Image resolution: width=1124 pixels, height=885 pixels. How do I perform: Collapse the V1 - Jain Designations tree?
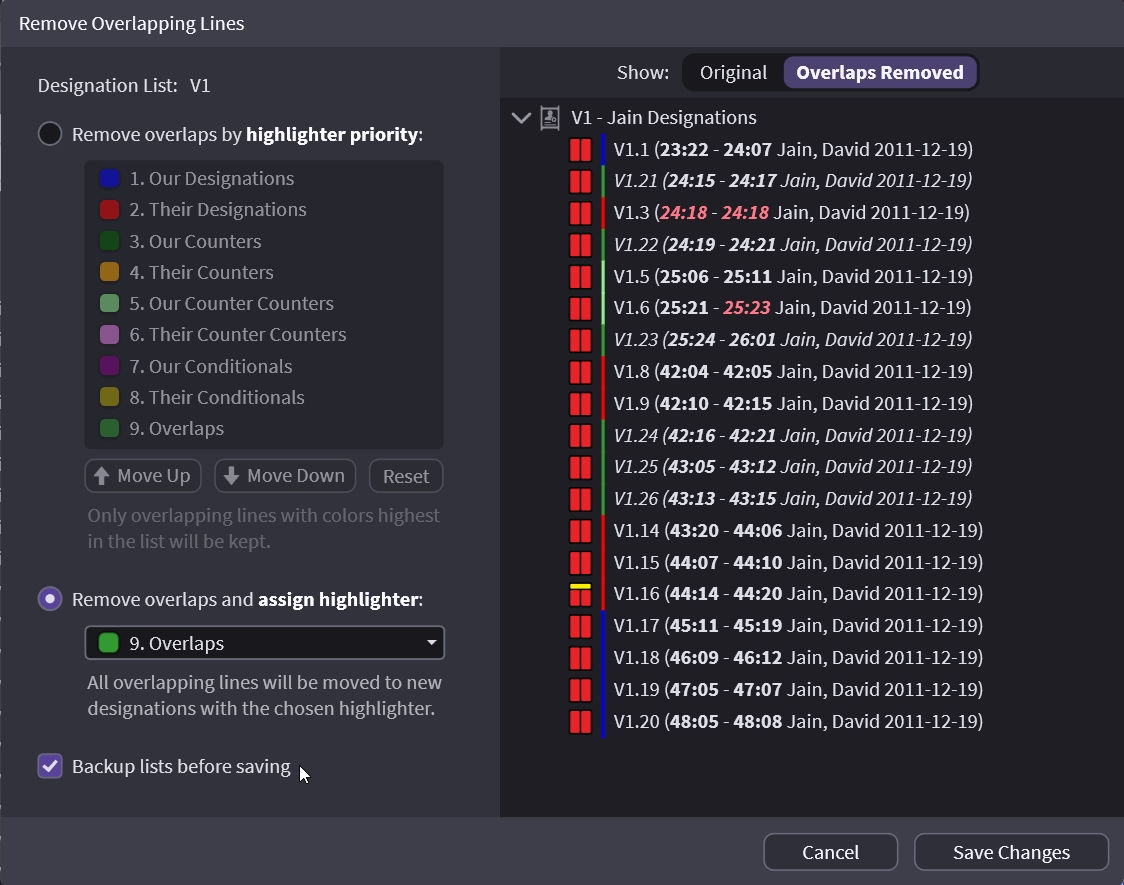(x=520, y=118)
